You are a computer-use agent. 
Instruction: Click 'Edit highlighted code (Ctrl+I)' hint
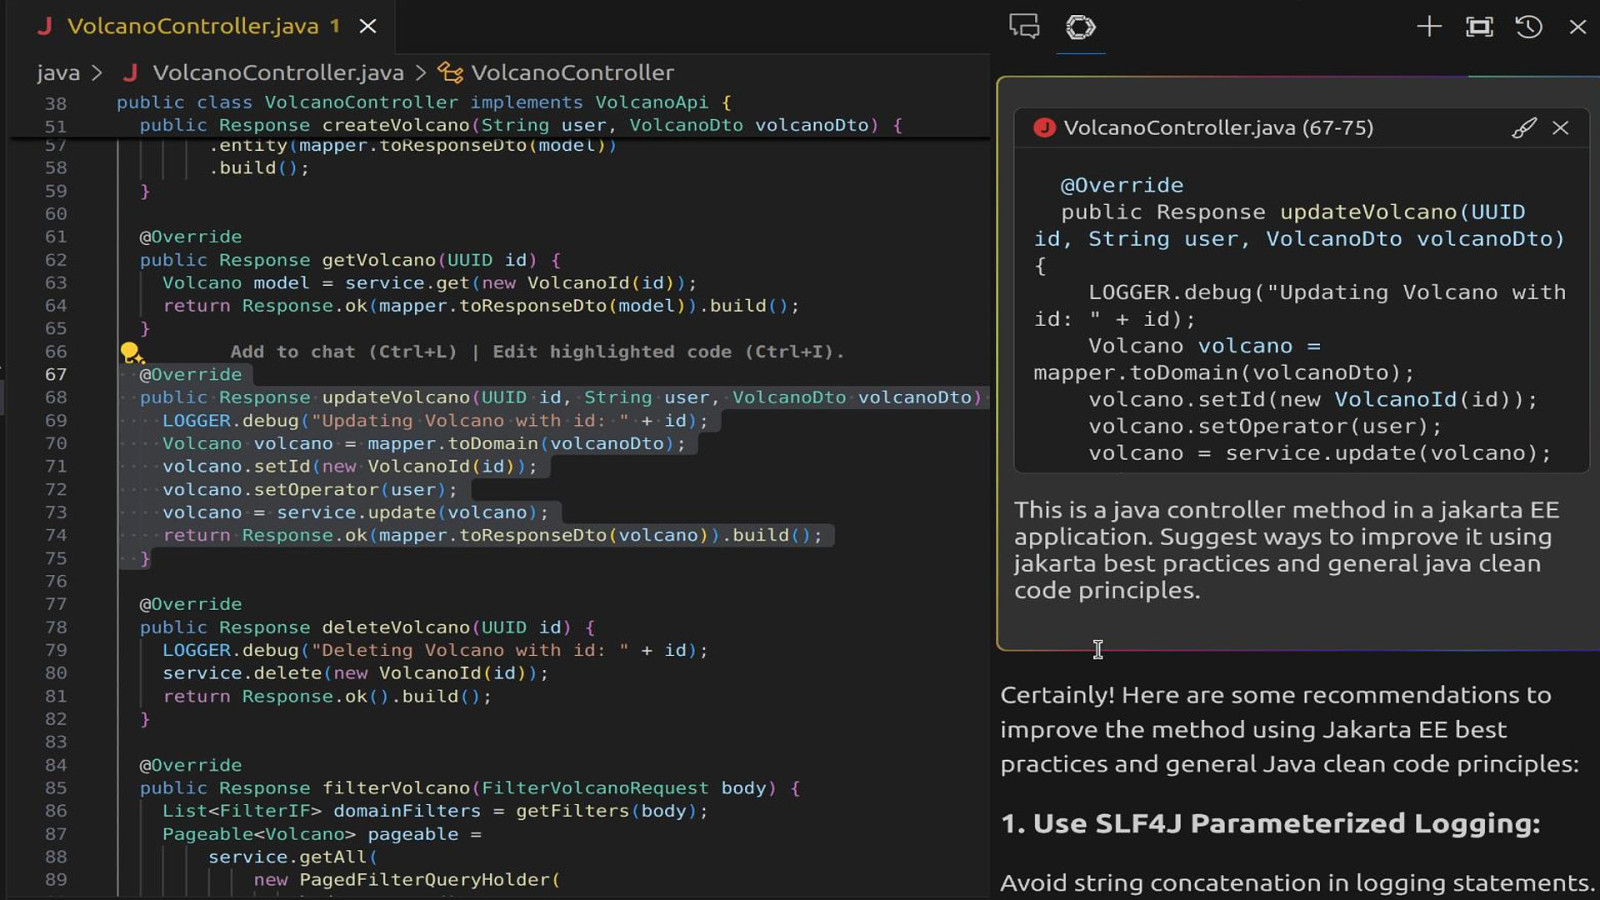[x=668, y=352]
